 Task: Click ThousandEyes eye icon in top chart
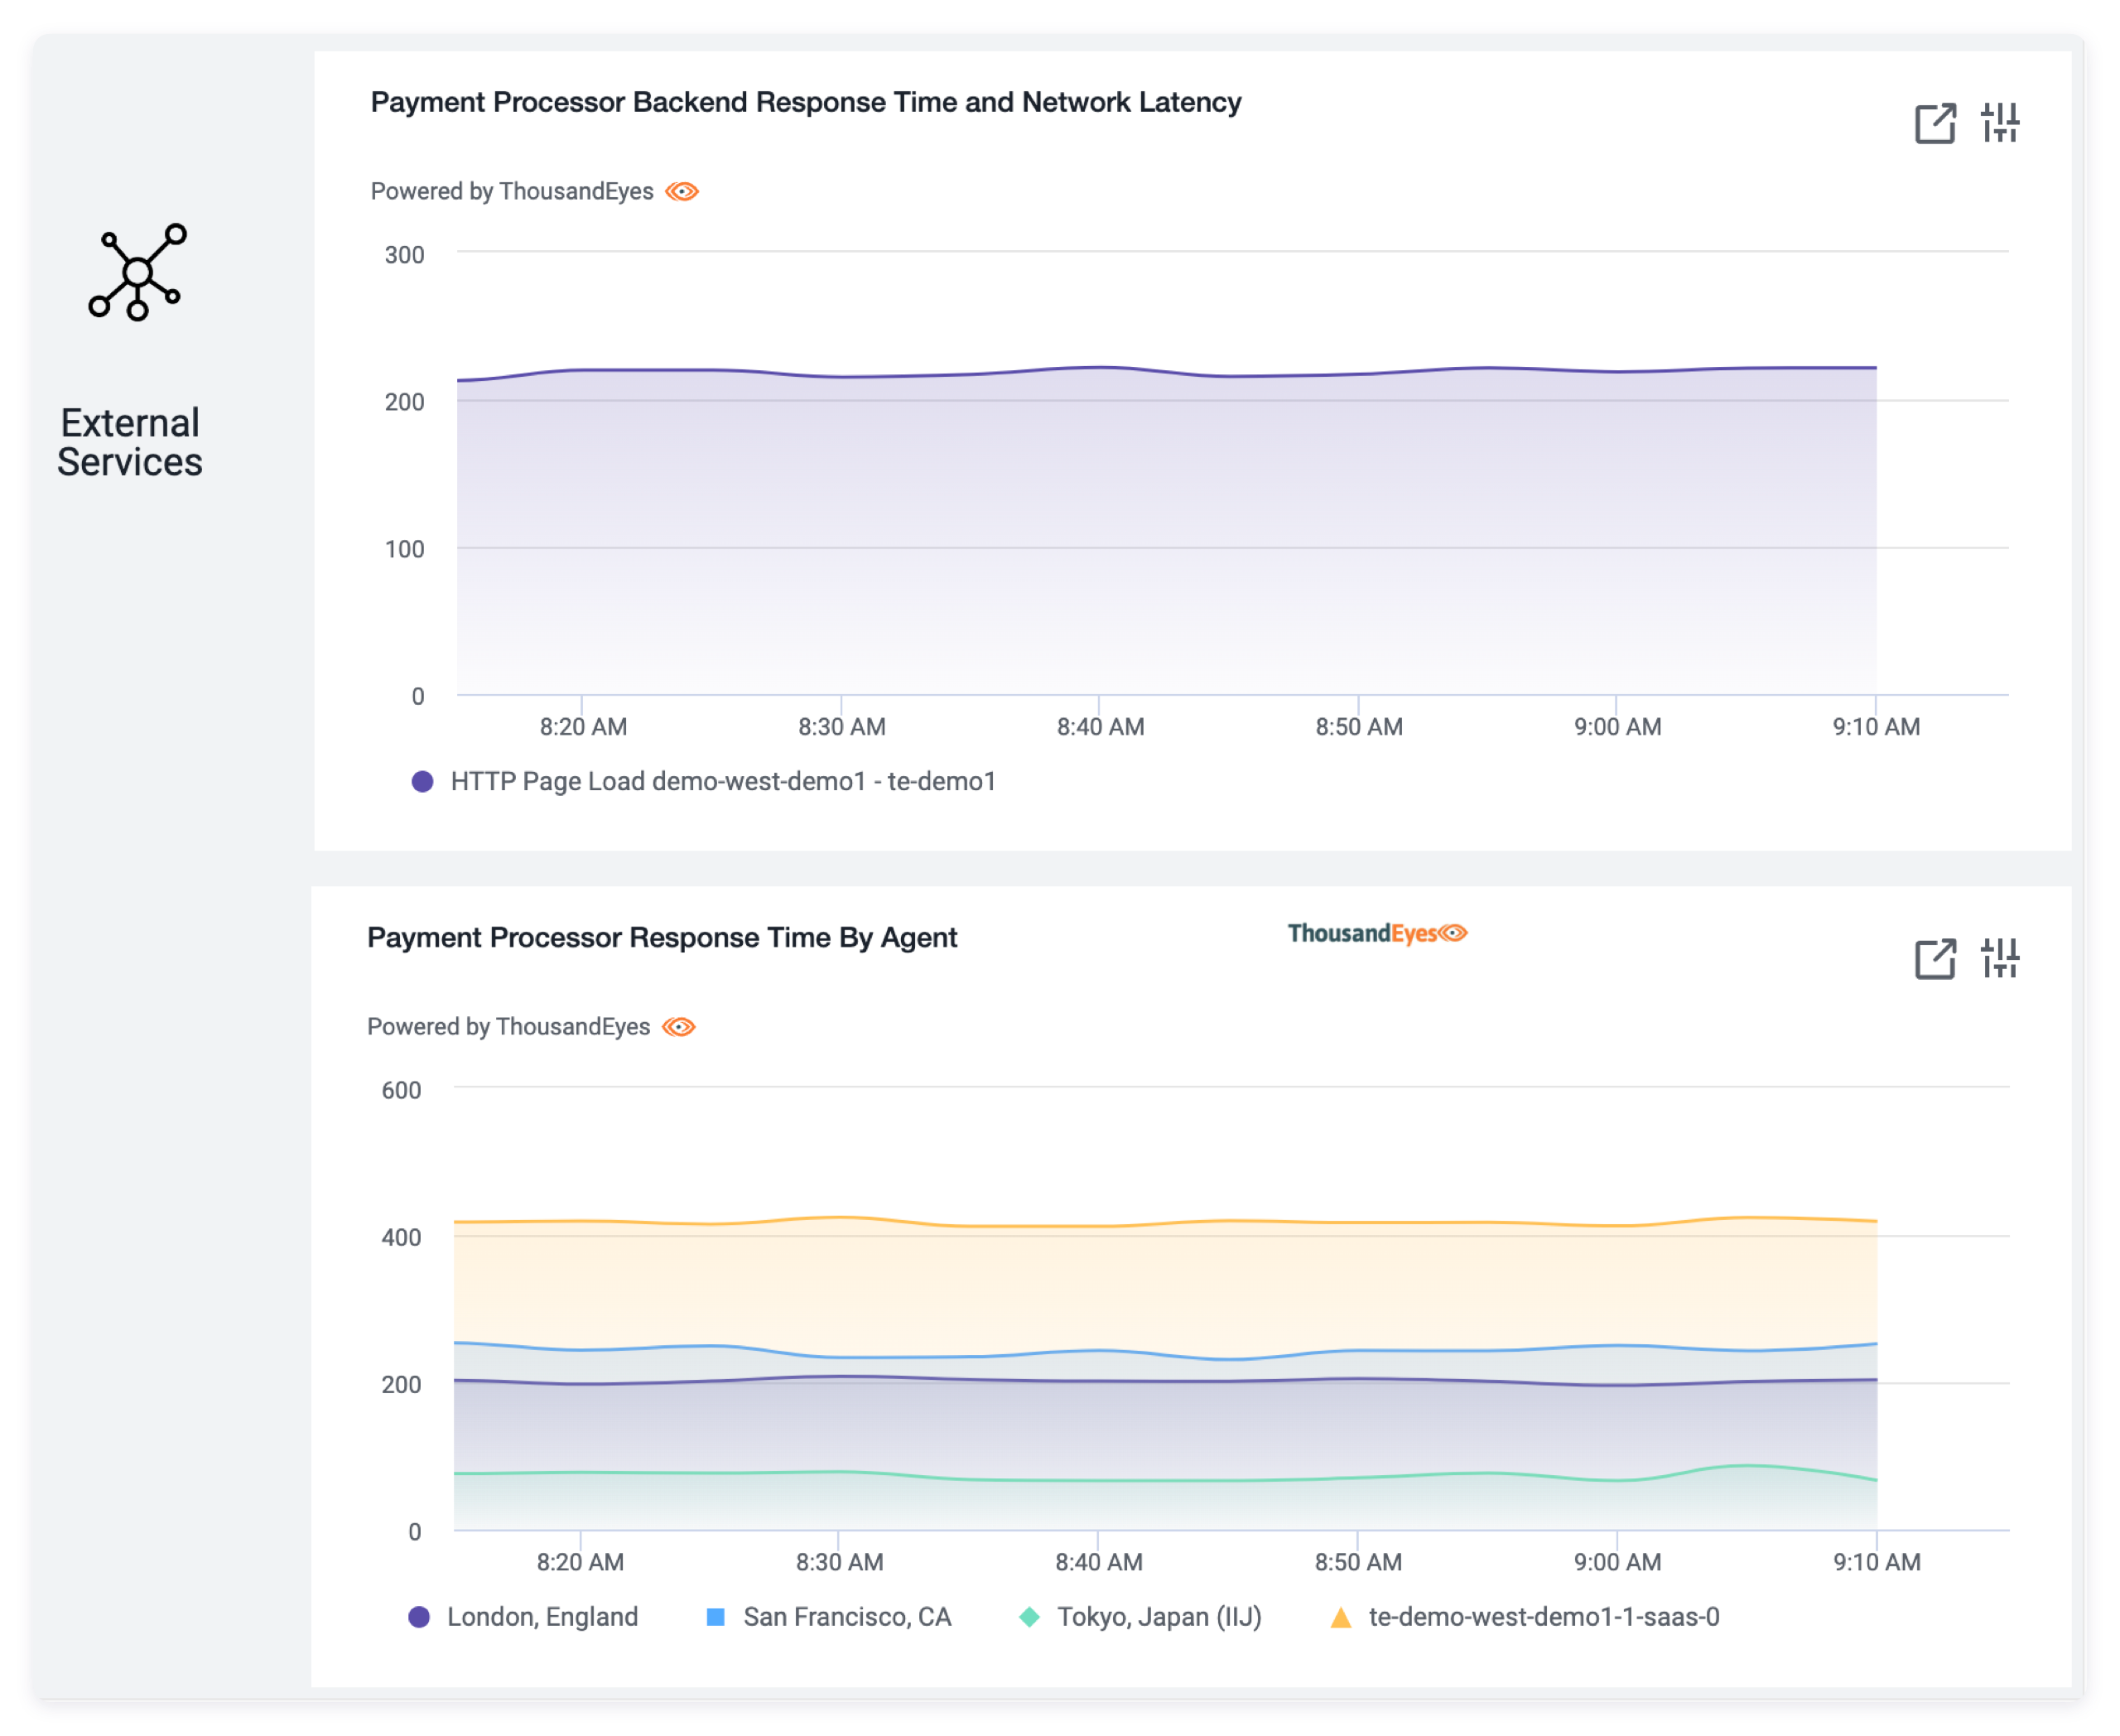[x=682, y=191]
